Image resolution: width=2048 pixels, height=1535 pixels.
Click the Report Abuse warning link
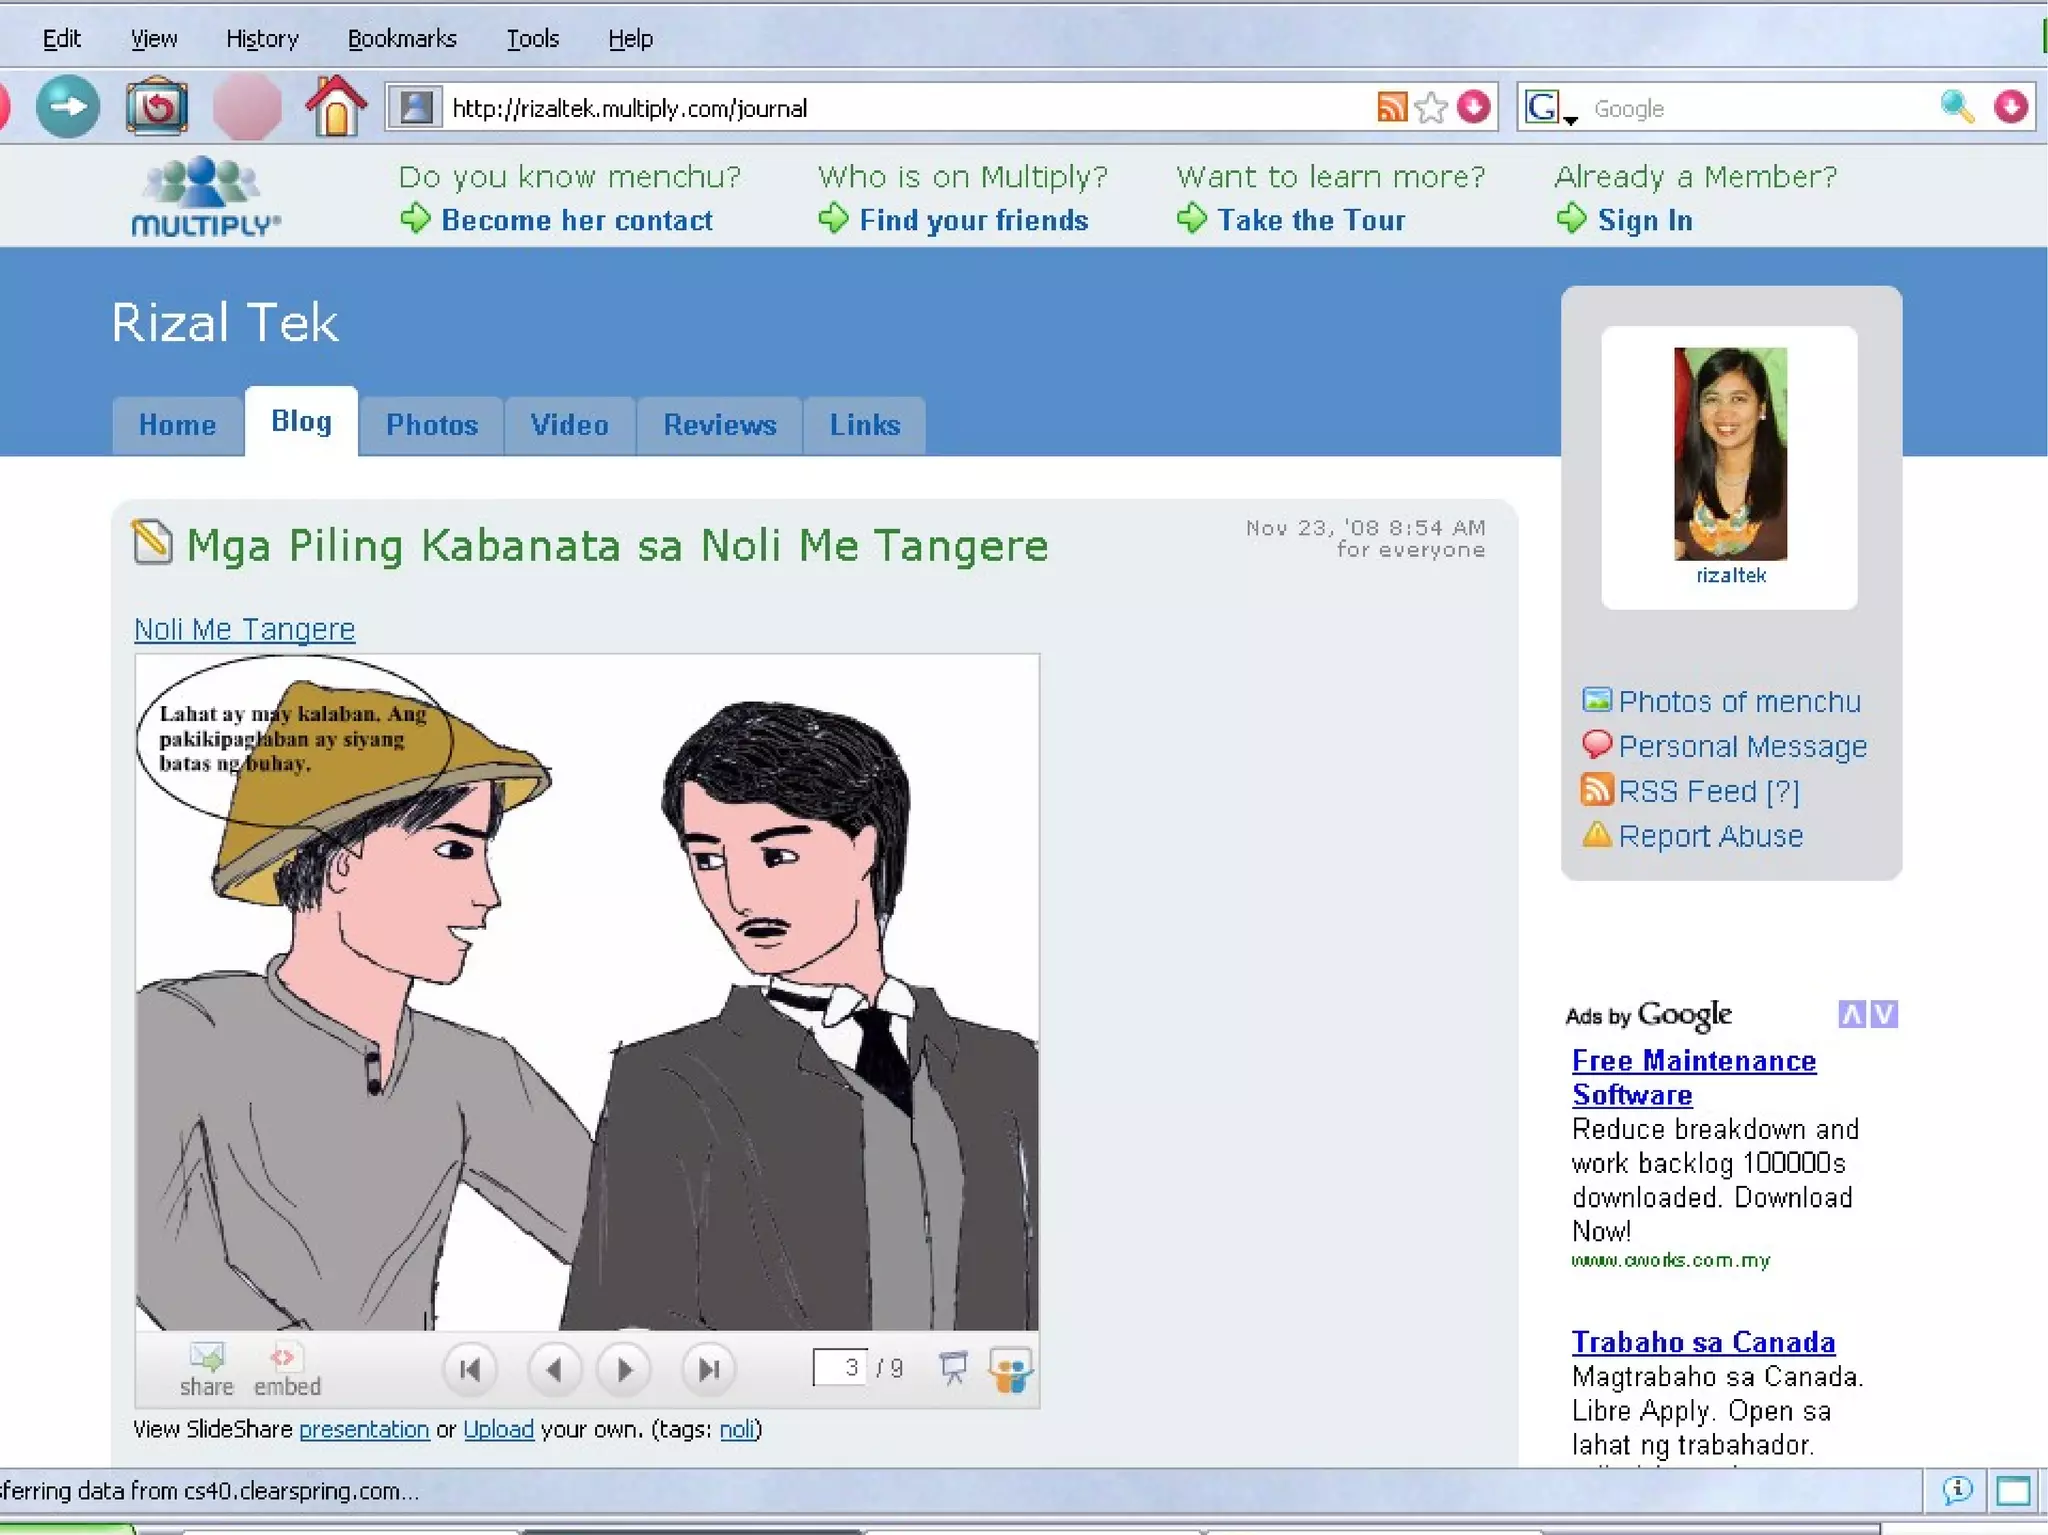1710,836
